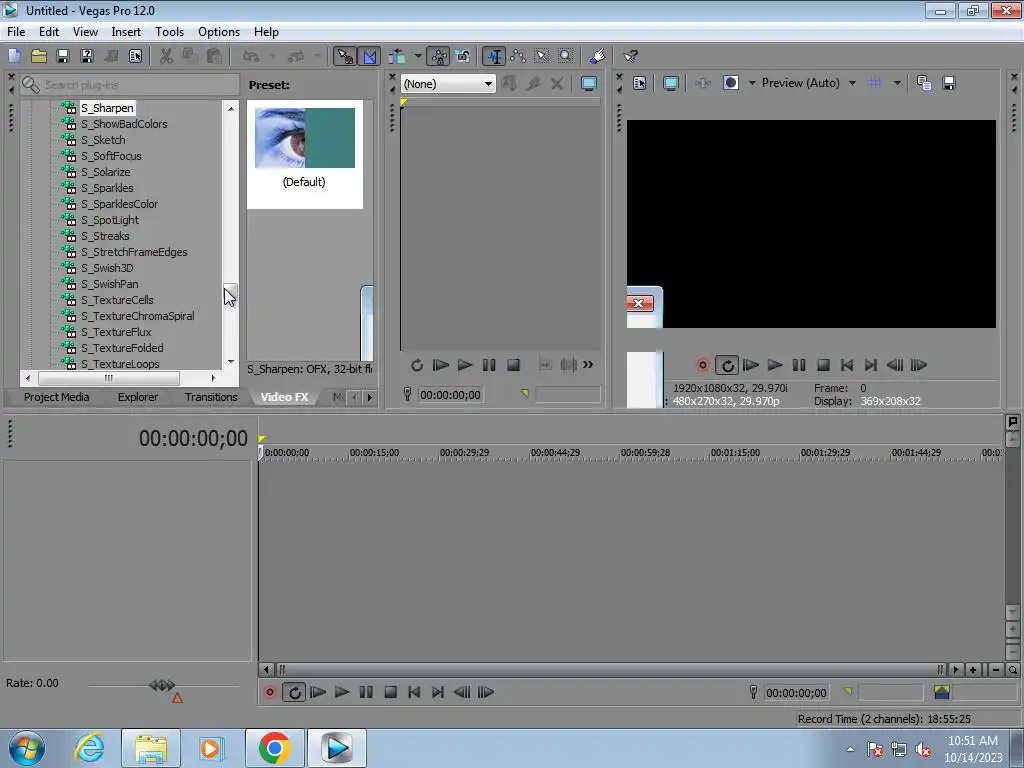
Task: Click Video Preview on External Monitor icon
Action: [670, 83]
